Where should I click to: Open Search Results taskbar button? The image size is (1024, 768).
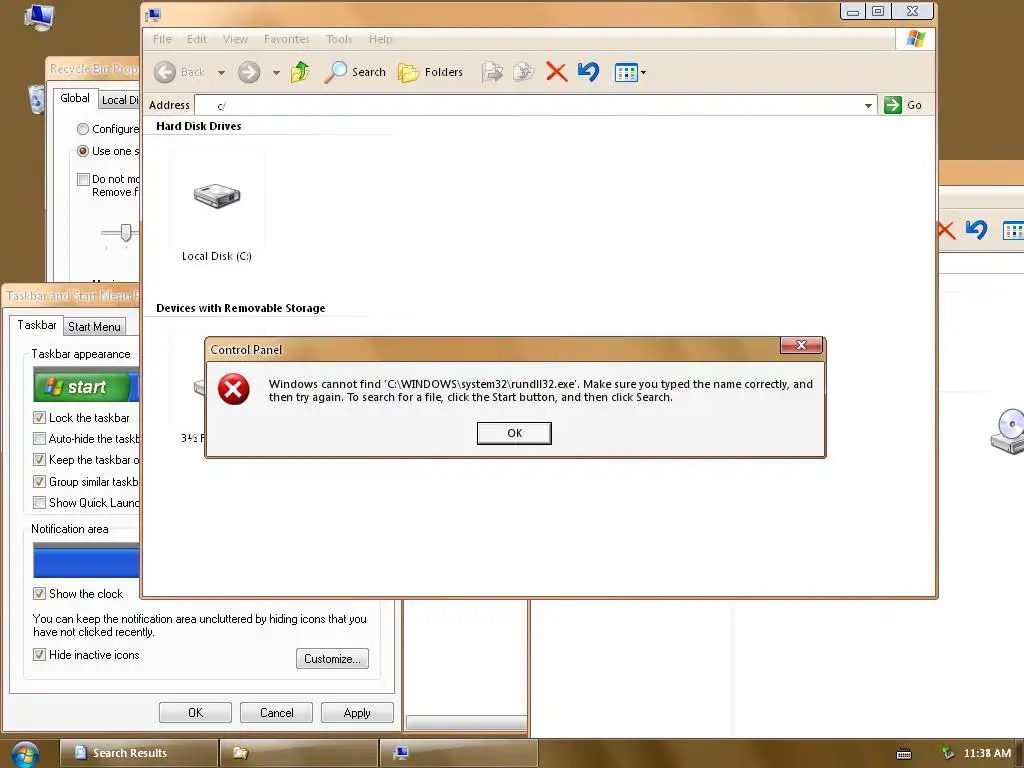[138, 753]
